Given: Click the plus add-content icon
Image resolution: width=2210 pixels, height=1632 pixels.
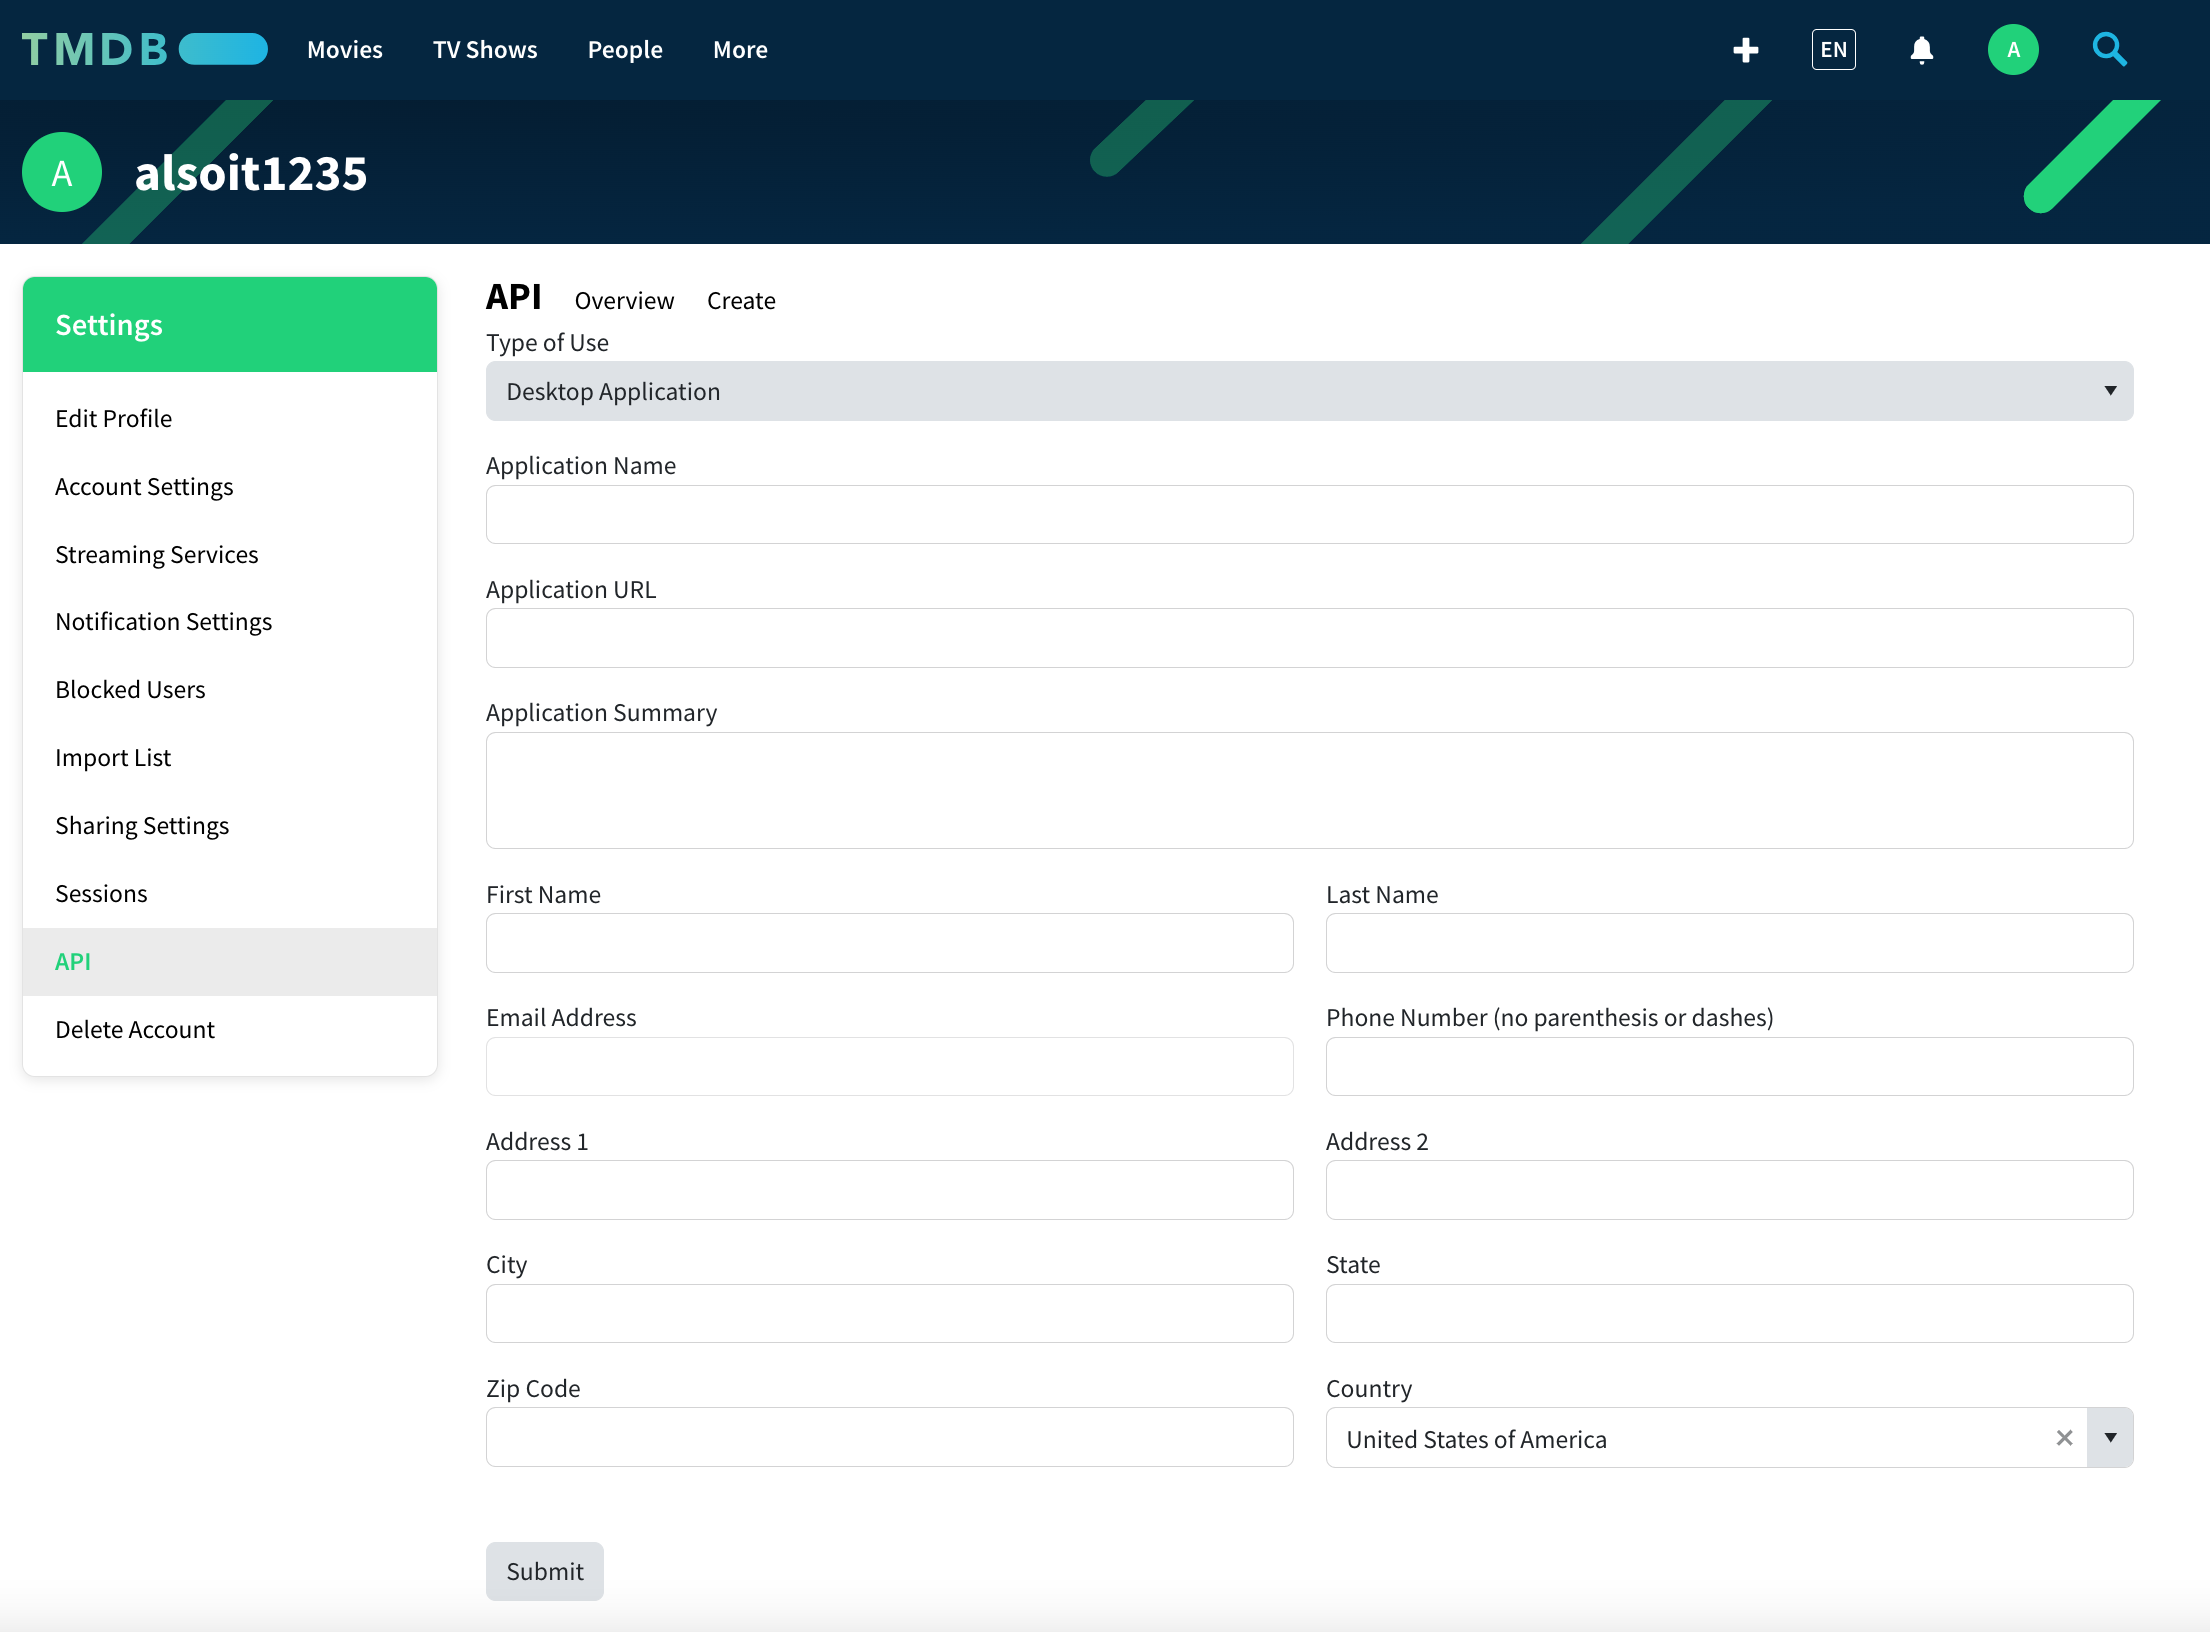Looking at the screenshot, I should (x=1745, y=50).
